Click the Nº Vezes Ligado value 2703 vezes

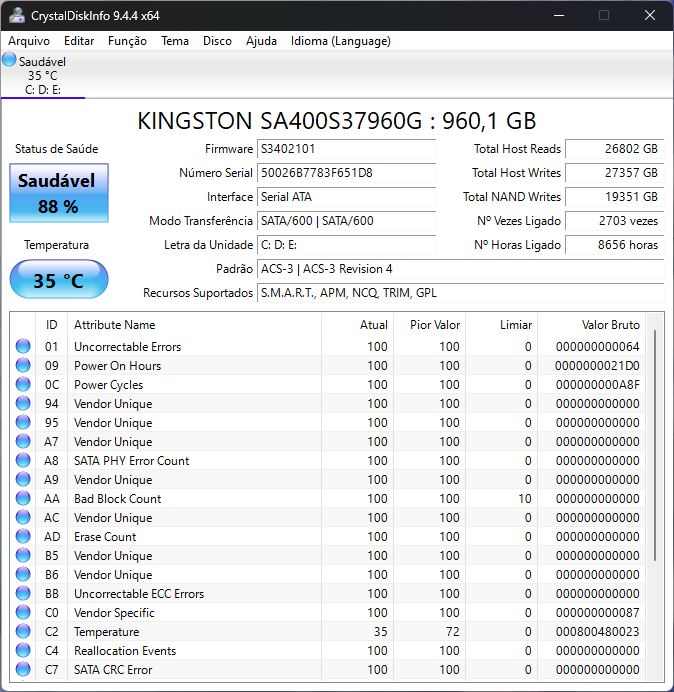click(x=614, y=221)
